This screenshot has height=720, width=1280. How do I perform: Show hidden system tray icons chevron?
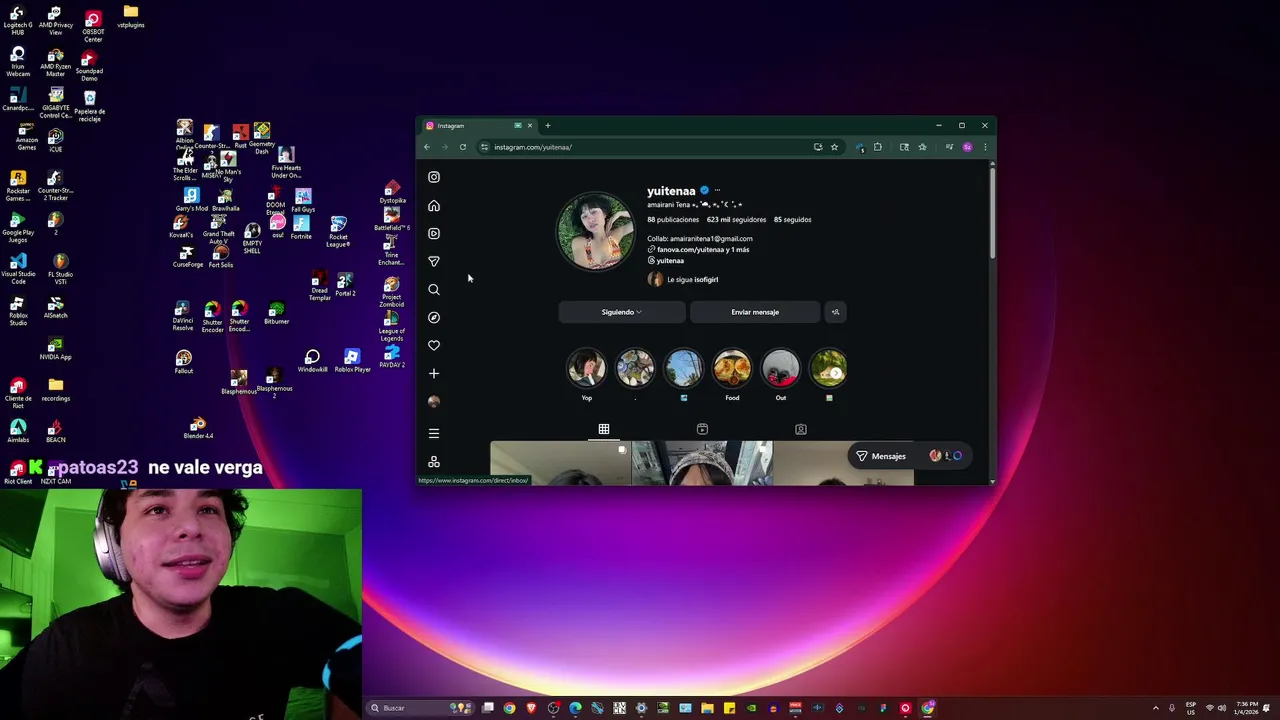click(1156, 708)
